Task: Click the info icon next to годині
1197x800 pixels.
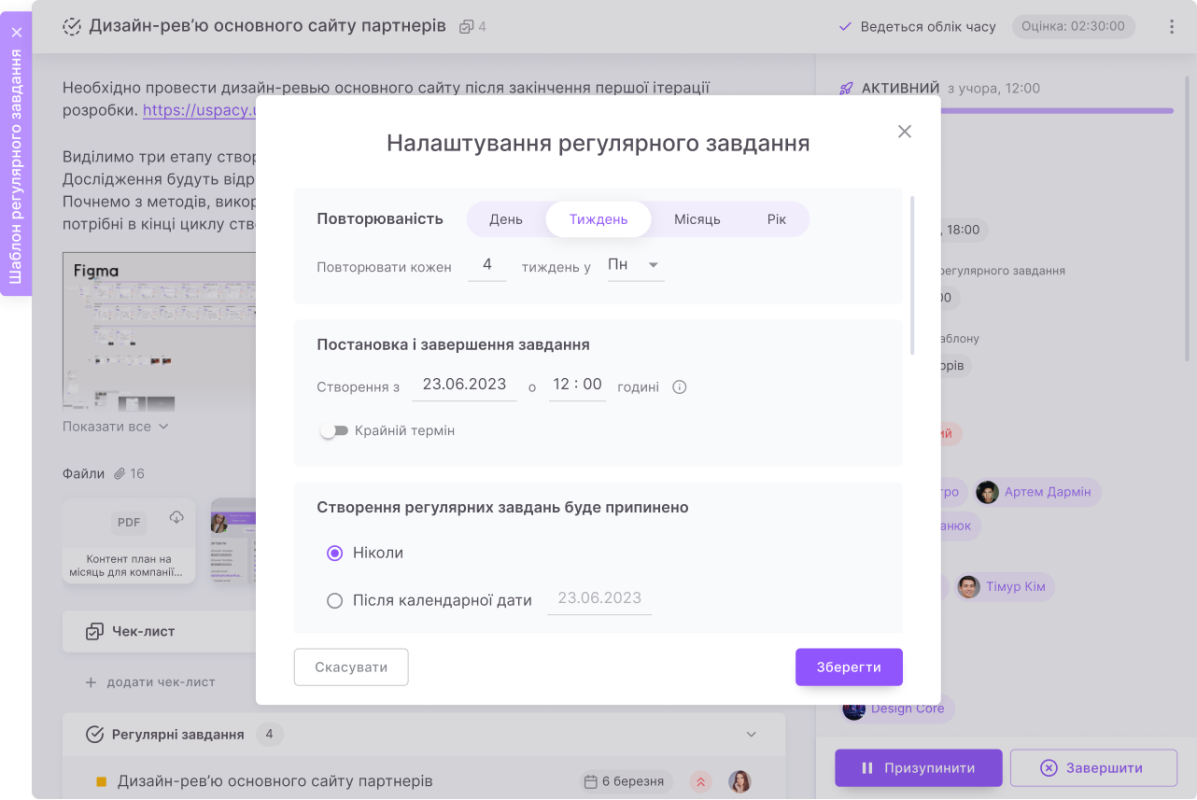Action: (679, 387)
